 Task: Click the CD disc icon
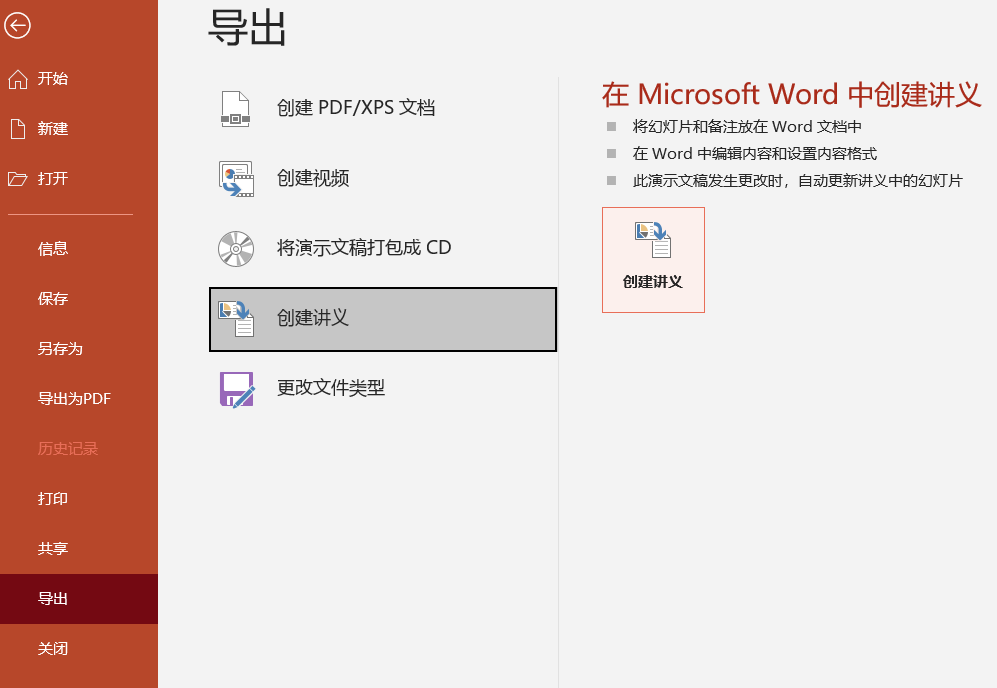236,248
